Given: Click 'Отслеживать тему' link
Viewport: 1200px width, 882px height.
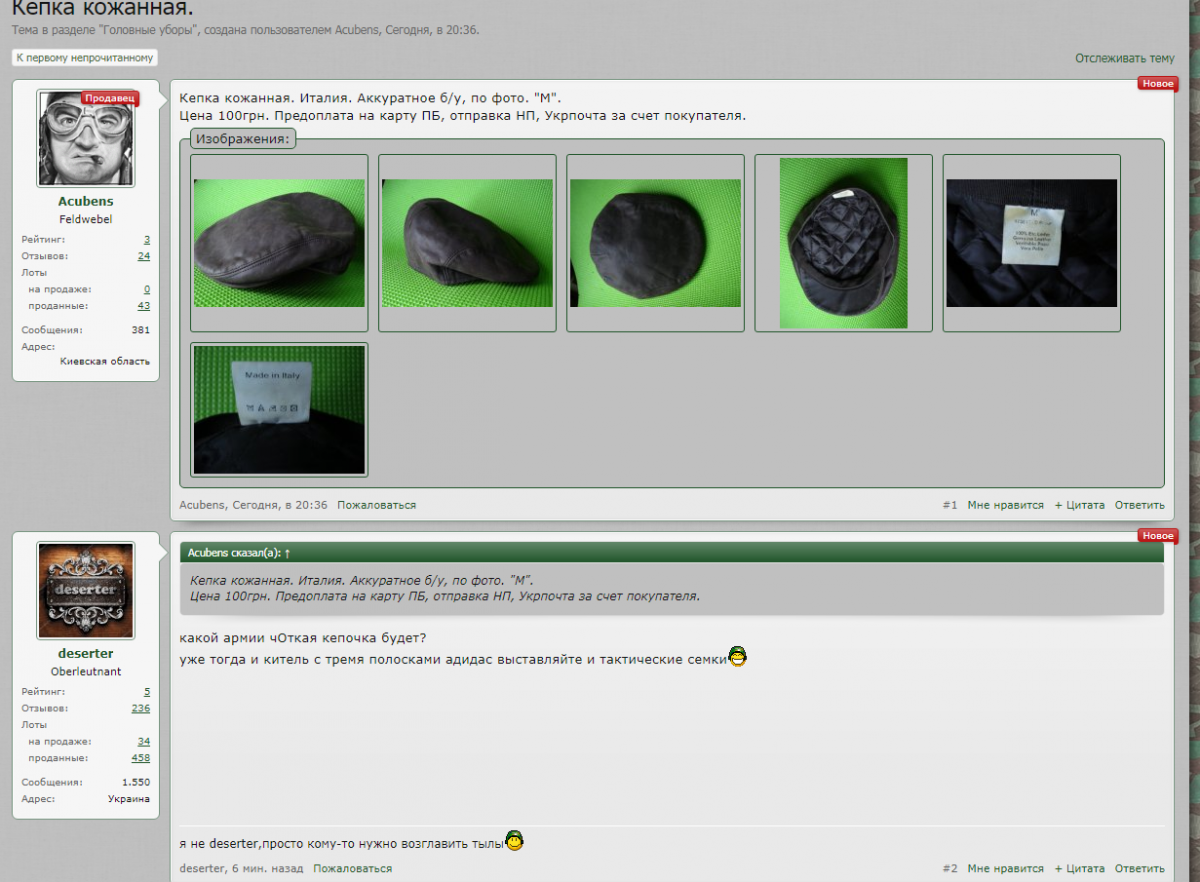Looking at the screenshot, I should (1125, 59).
